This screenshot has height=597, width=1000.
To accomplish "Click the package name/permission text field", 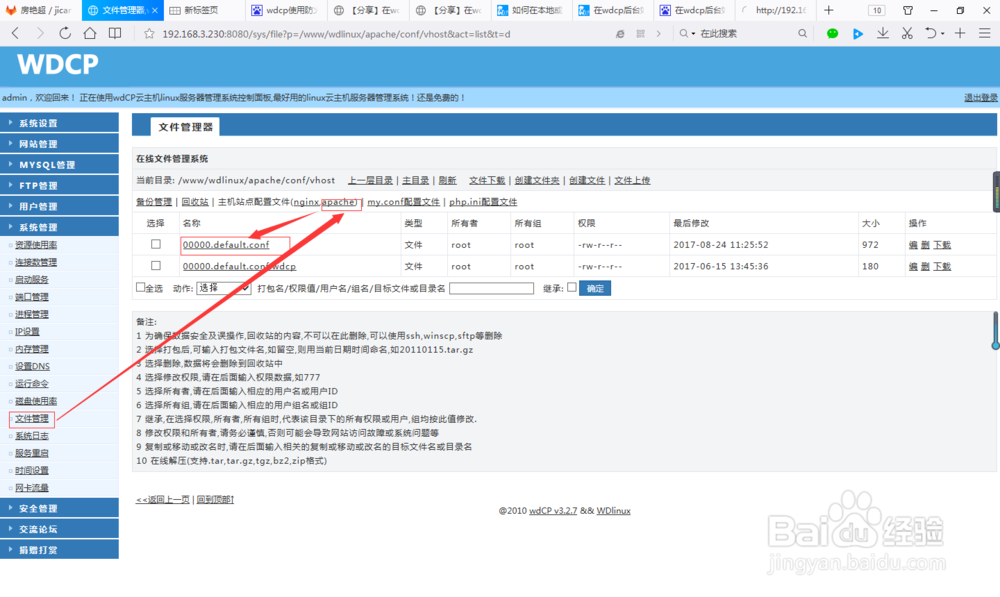I will point(491,288).
